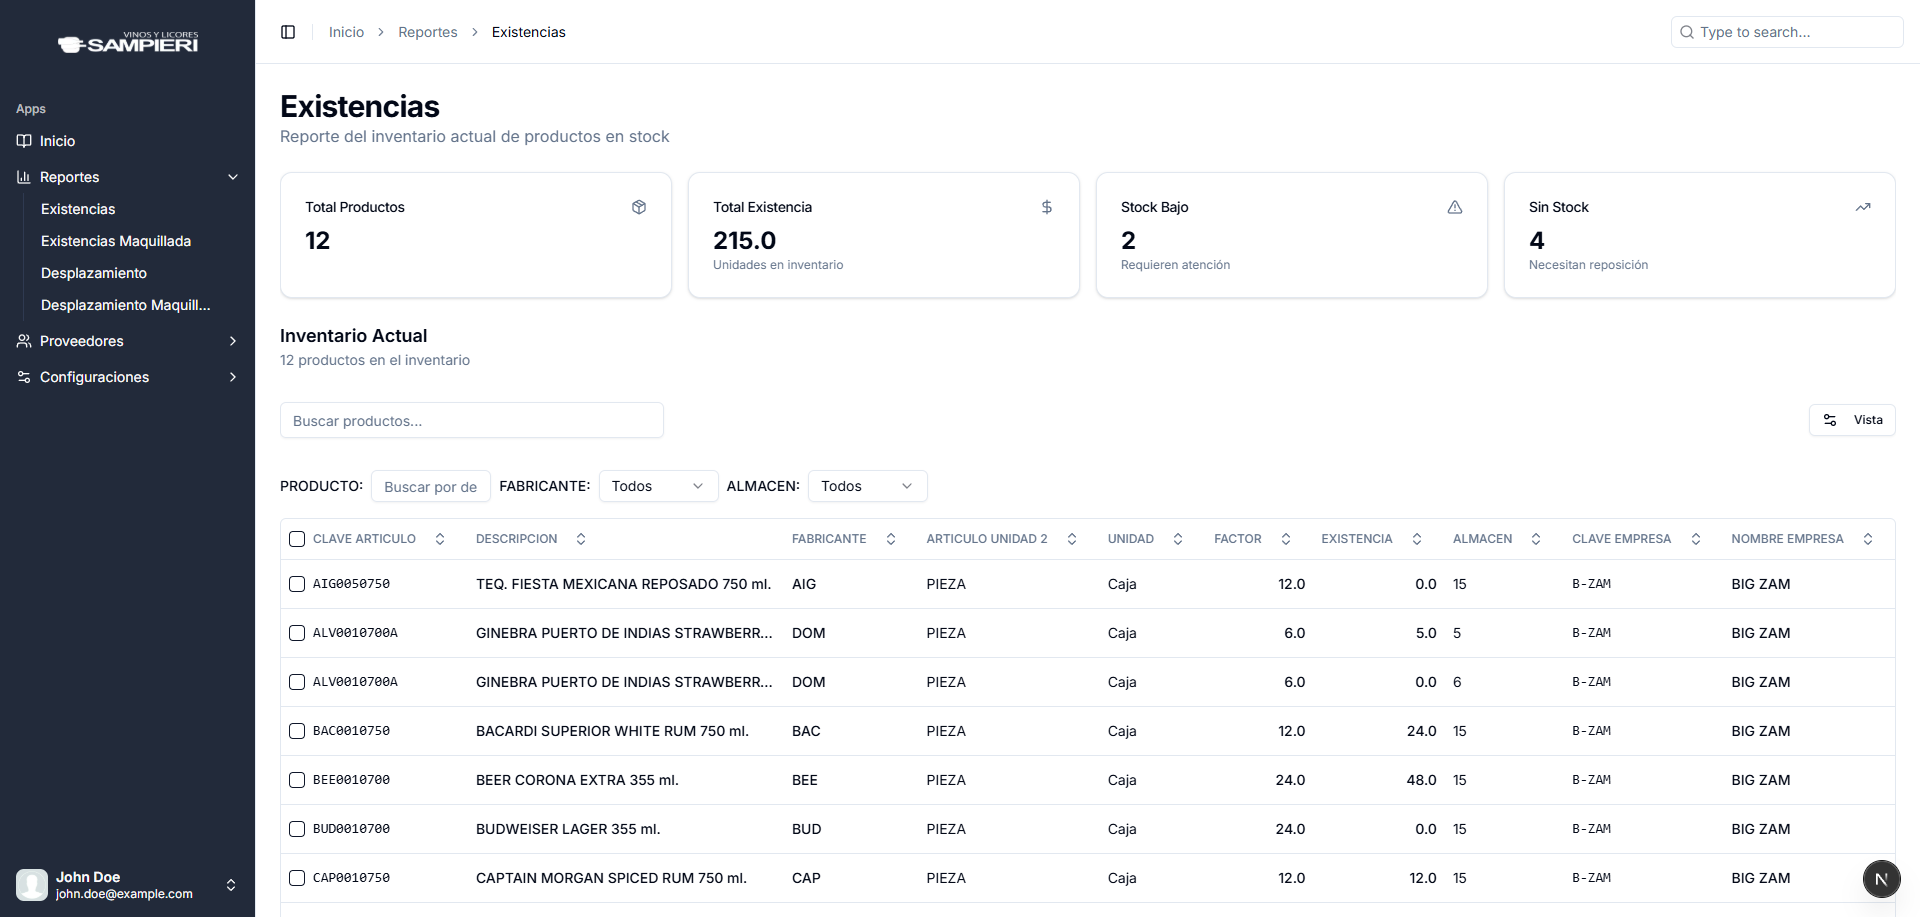Sort by the EXISTENCIA column arrows

coord(1417,539)
